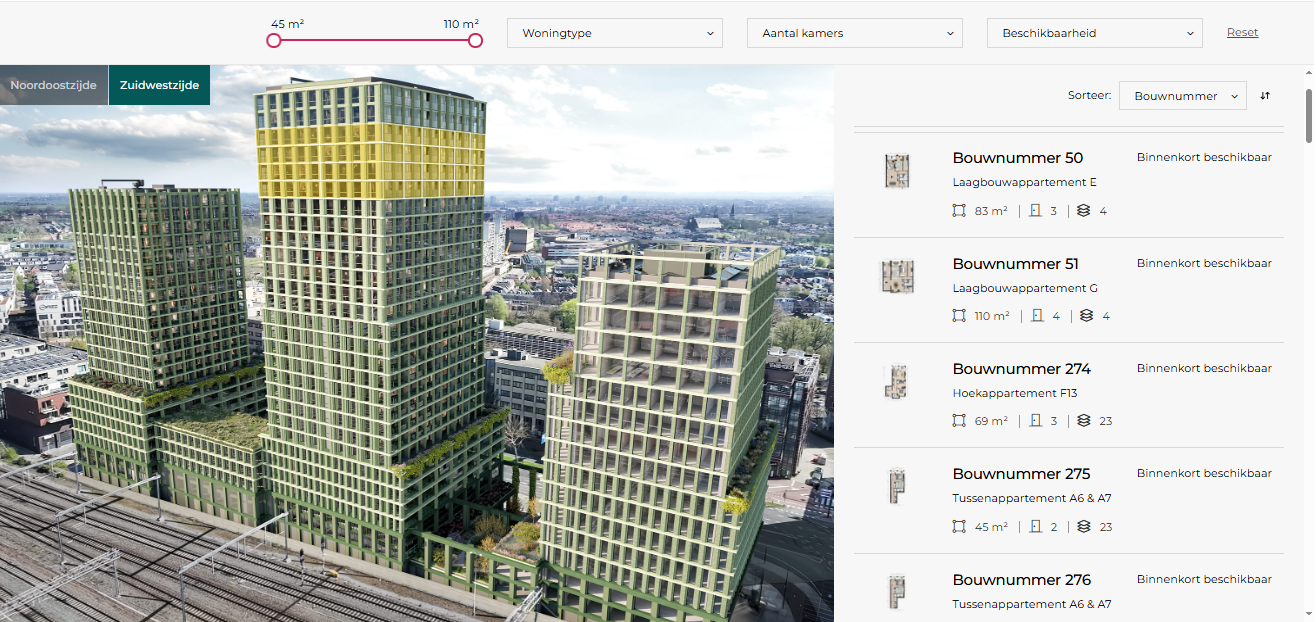
Task: Click '45 m²' value in Bouwnummer 275 row
Action: (991, 527)
